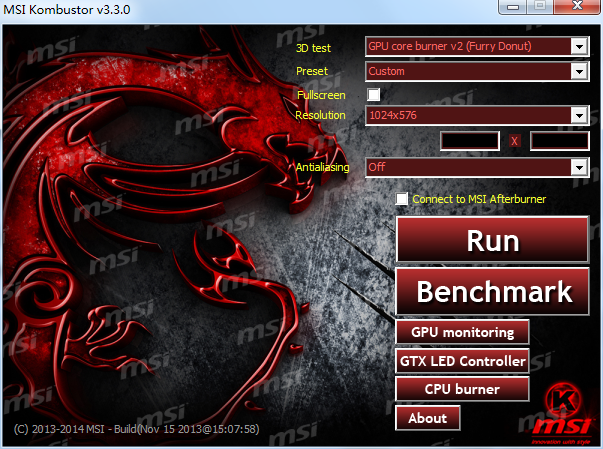Open GPU monitoring

pyautogui.click(x=462, y=332)
